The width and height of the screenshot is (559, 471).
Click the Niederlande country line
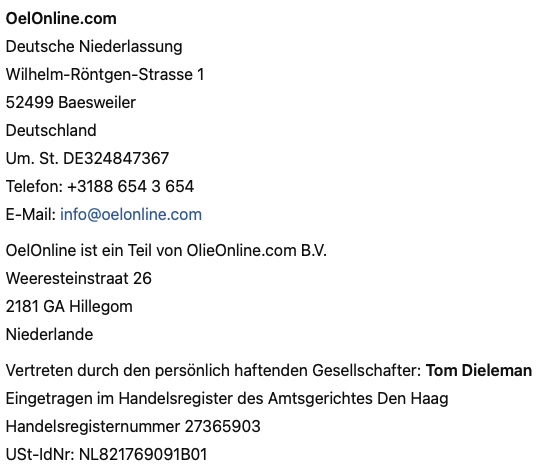pyautogui.click(x=50, y=334)
